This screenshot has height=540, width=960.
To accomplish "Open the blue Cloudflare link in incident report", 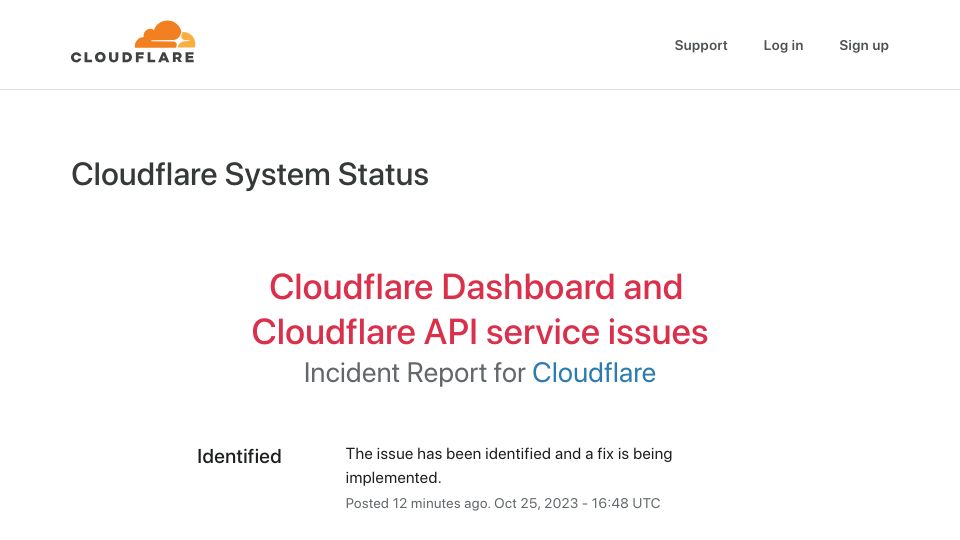I will (x=593, y=372).
